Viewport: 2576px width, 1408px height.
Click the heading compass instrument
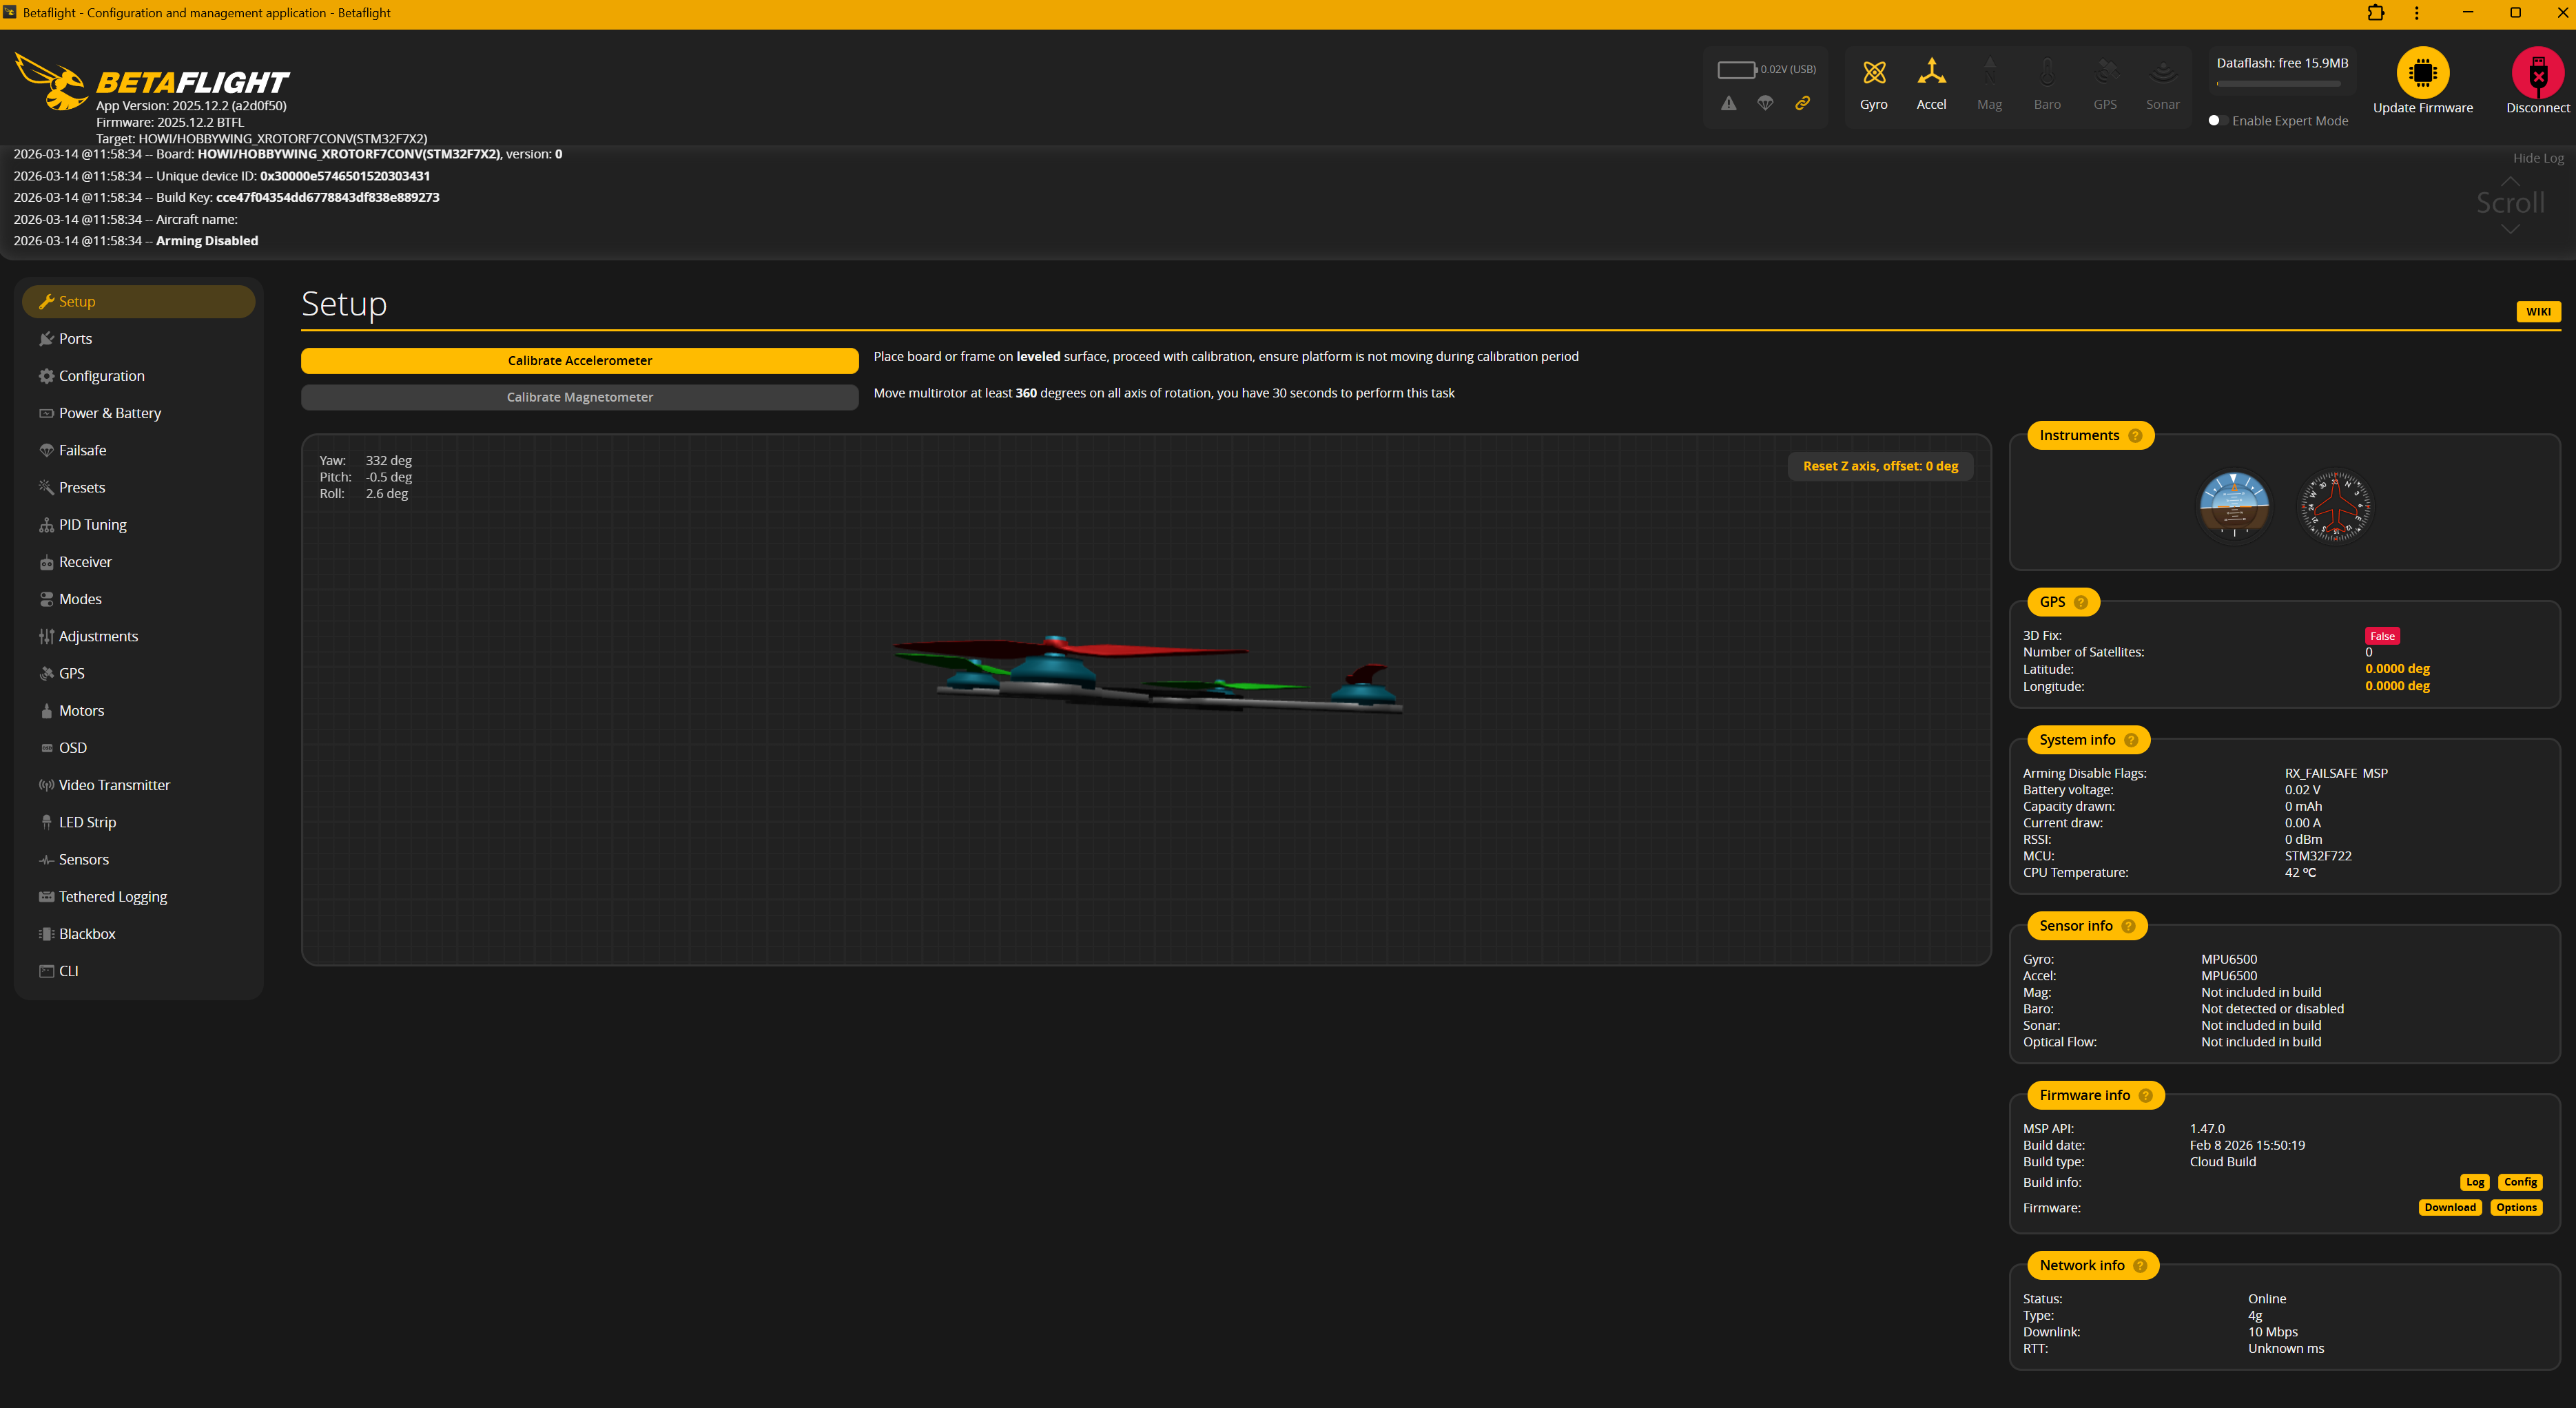click(2336, 506)
